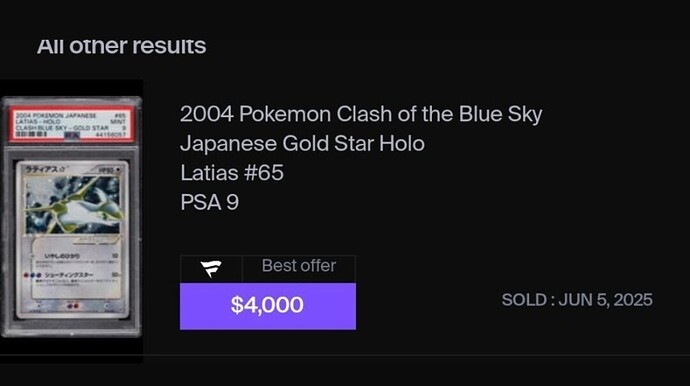Click the $4,000 price button
Image resolution: width=690 pixels, height=386 pixels.
(268, 306)
